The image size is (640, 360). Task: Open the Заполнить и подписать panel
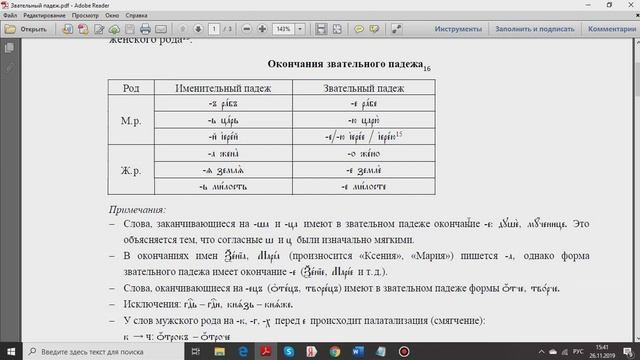535,29
